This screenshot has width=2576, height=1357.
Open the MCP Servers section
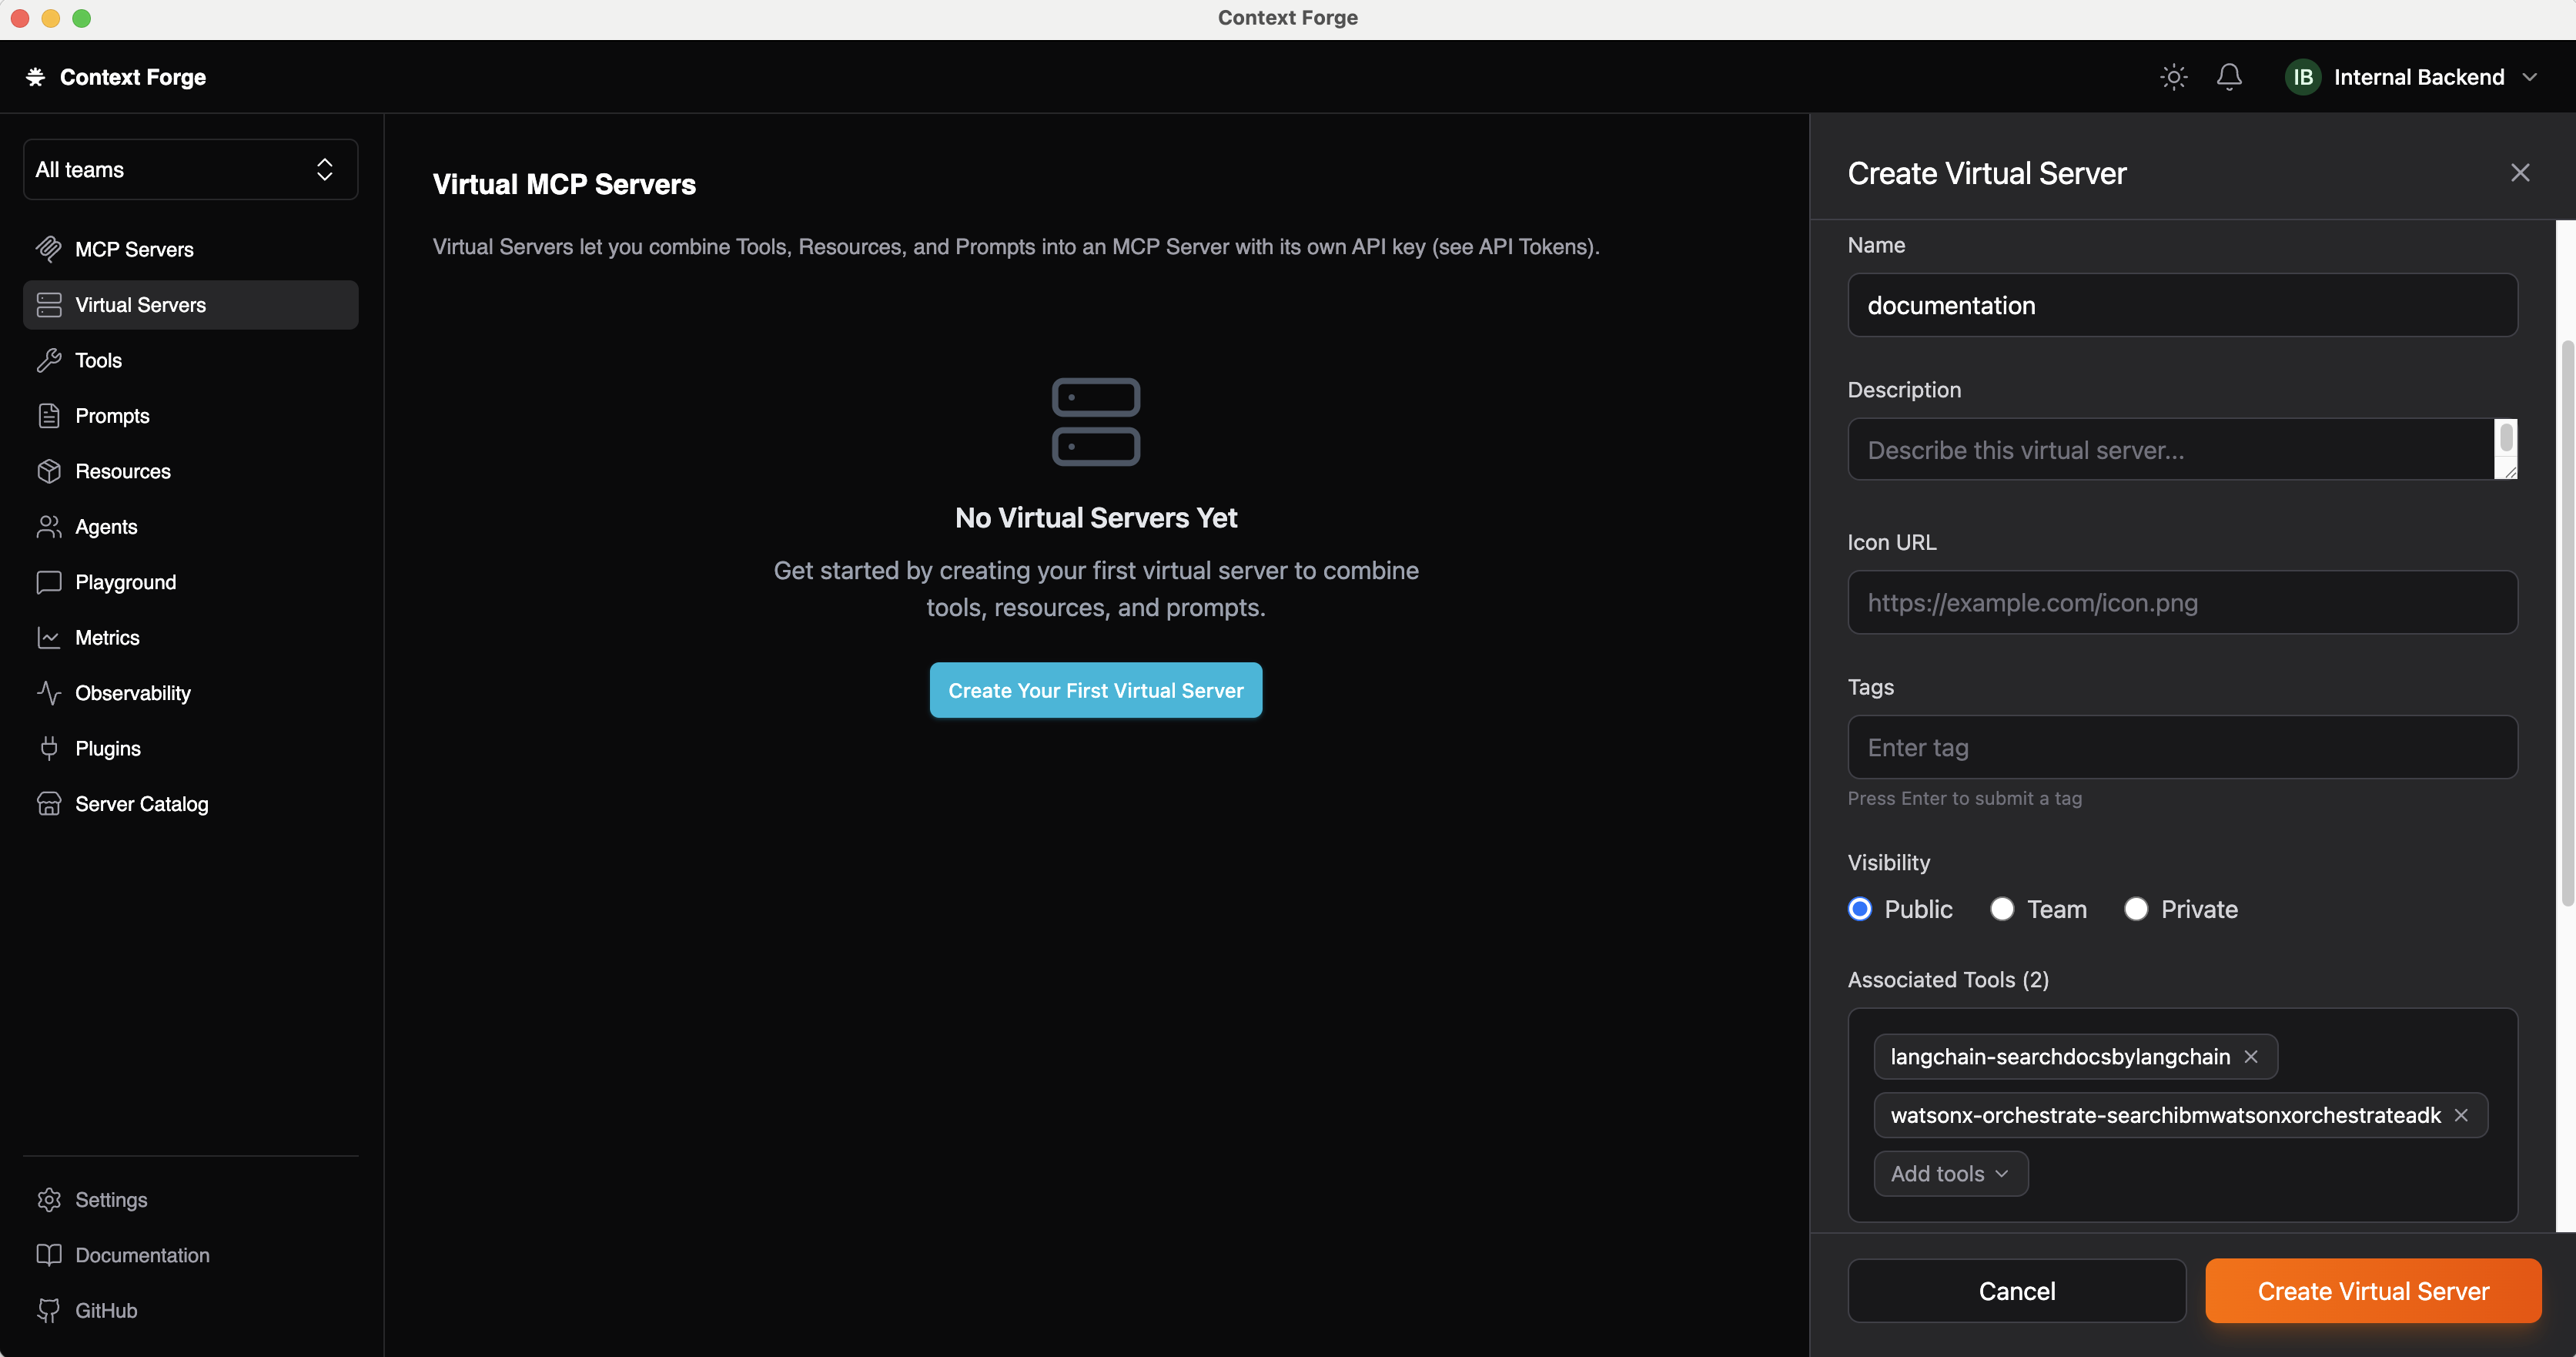tap(134, 249)
